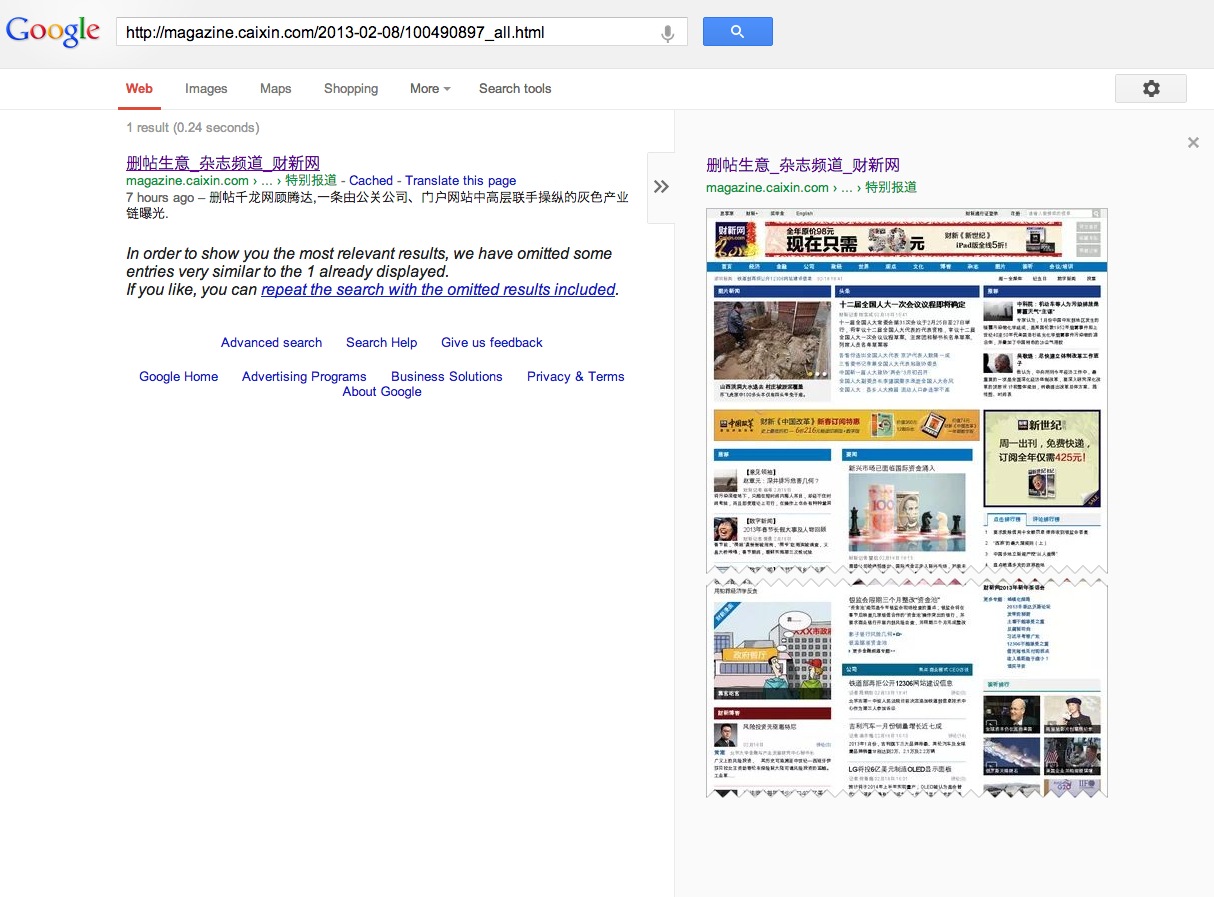This screenshot has height=897, width=1214.
Task: Click the preview pane title 删帖生意 link
Action: tap(803, 165)
